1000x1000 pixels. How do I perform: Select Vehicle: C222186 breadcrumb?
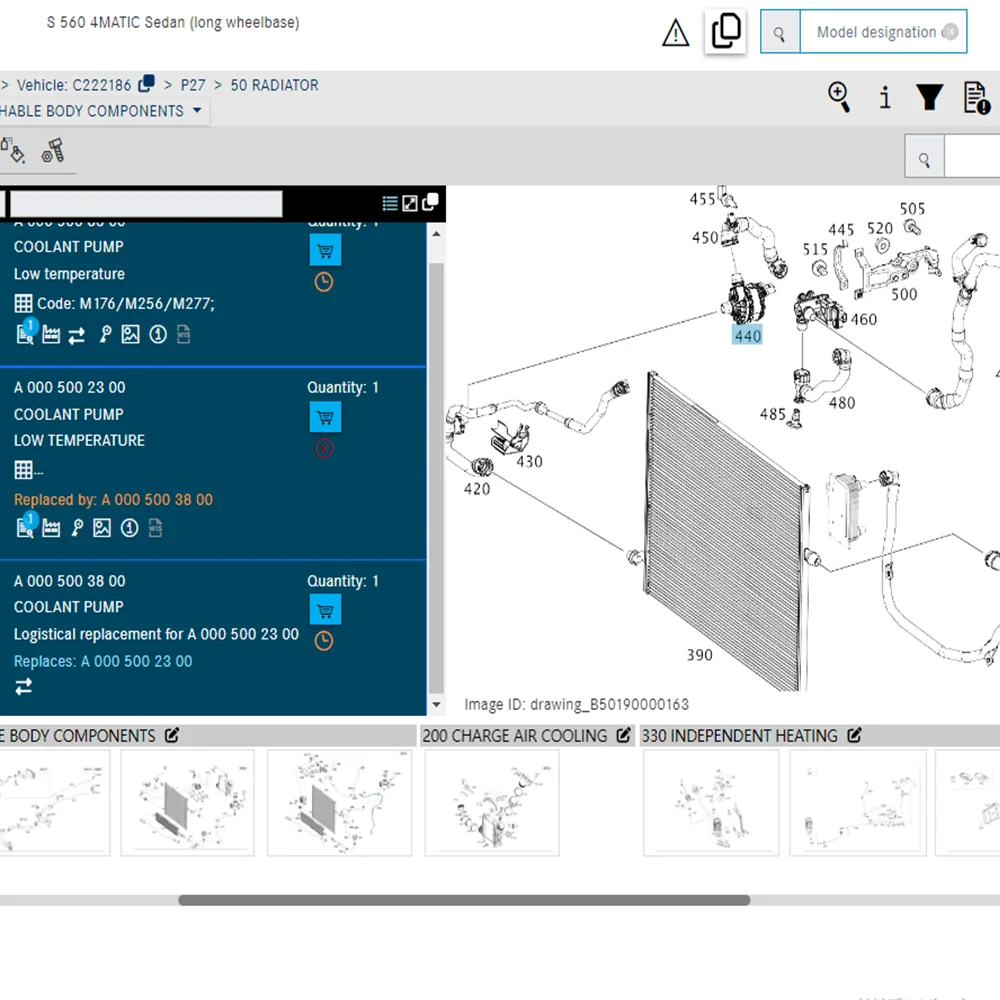pyautogui.click(x=73, y=85)
